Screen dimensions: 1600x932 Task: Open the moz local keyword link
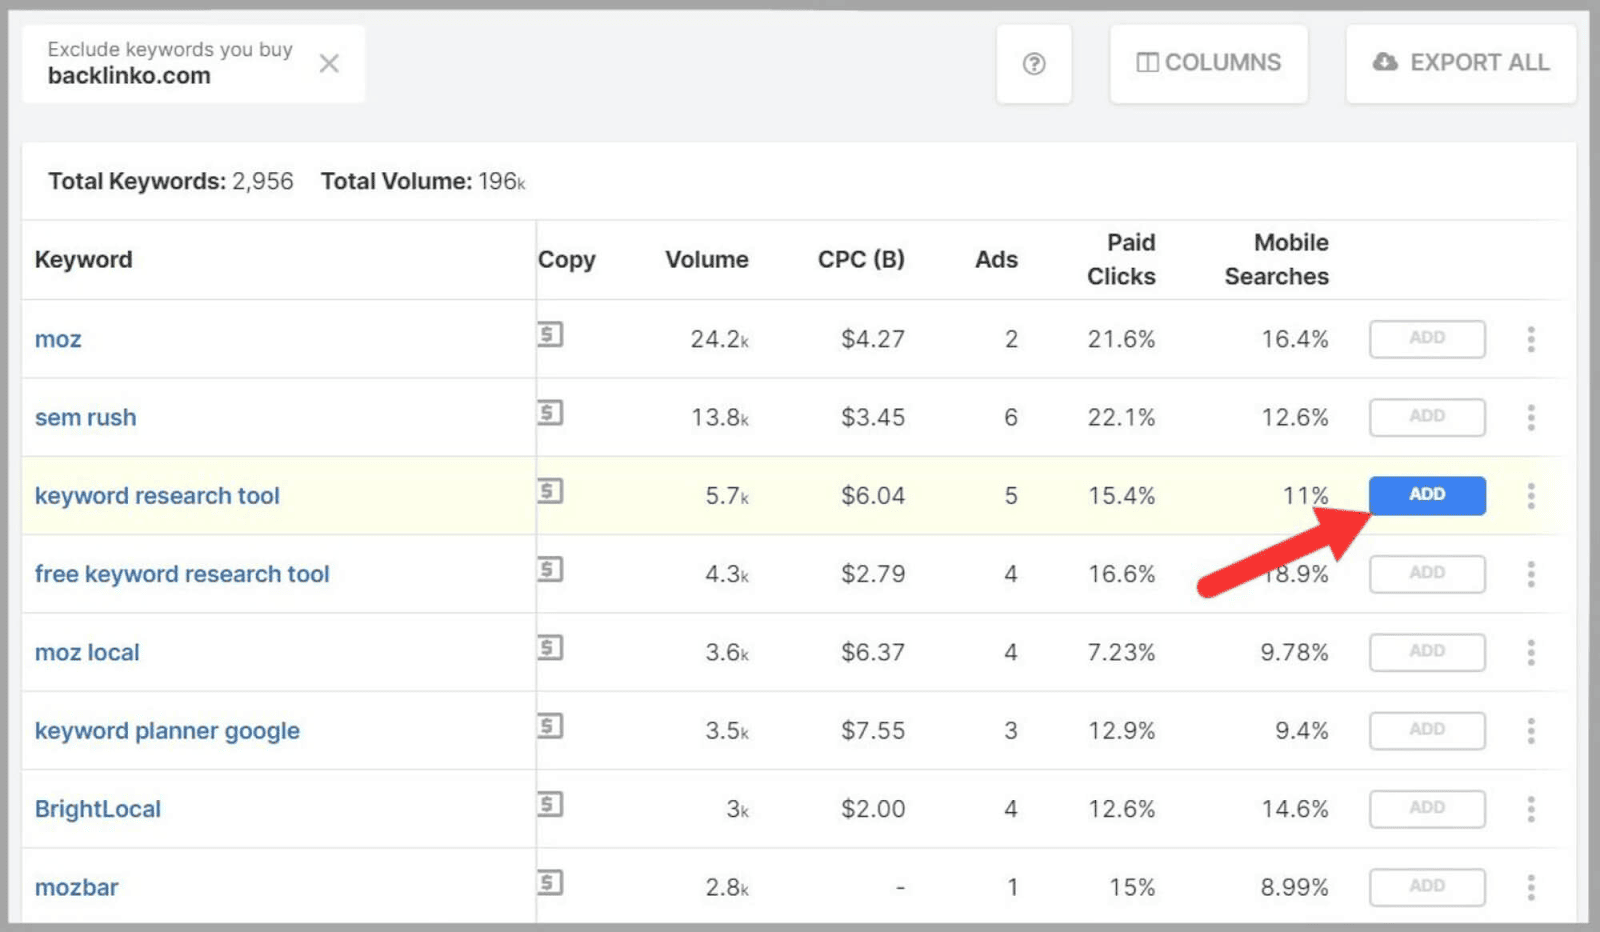(x=87, y=651)
